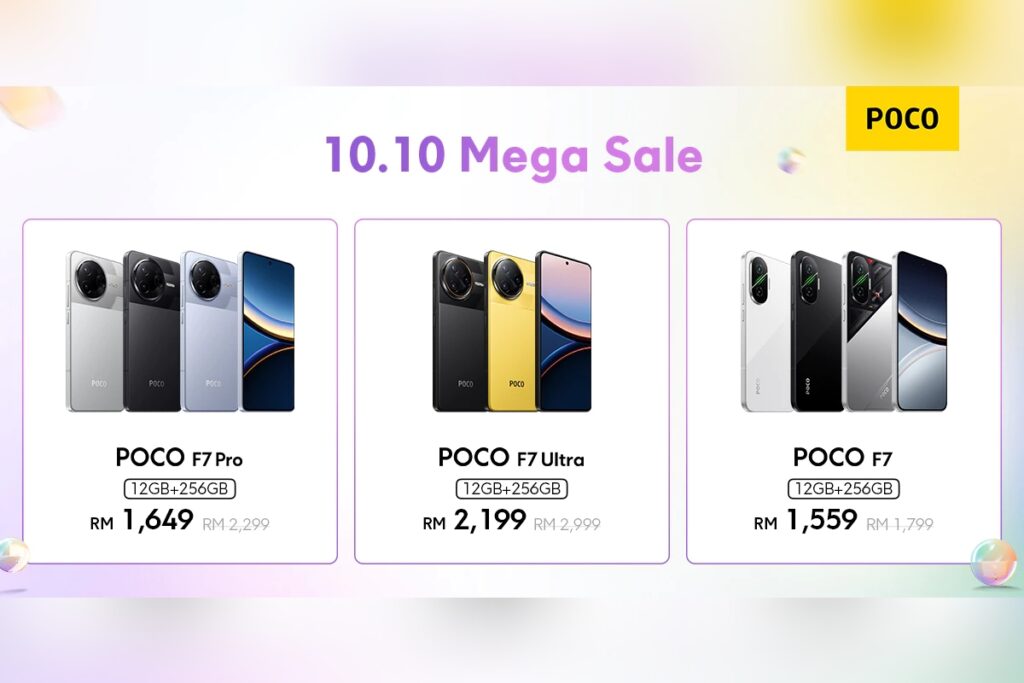Open the POCO F7 Ultra product title
1024x683 pixels.
pos(511,458)
